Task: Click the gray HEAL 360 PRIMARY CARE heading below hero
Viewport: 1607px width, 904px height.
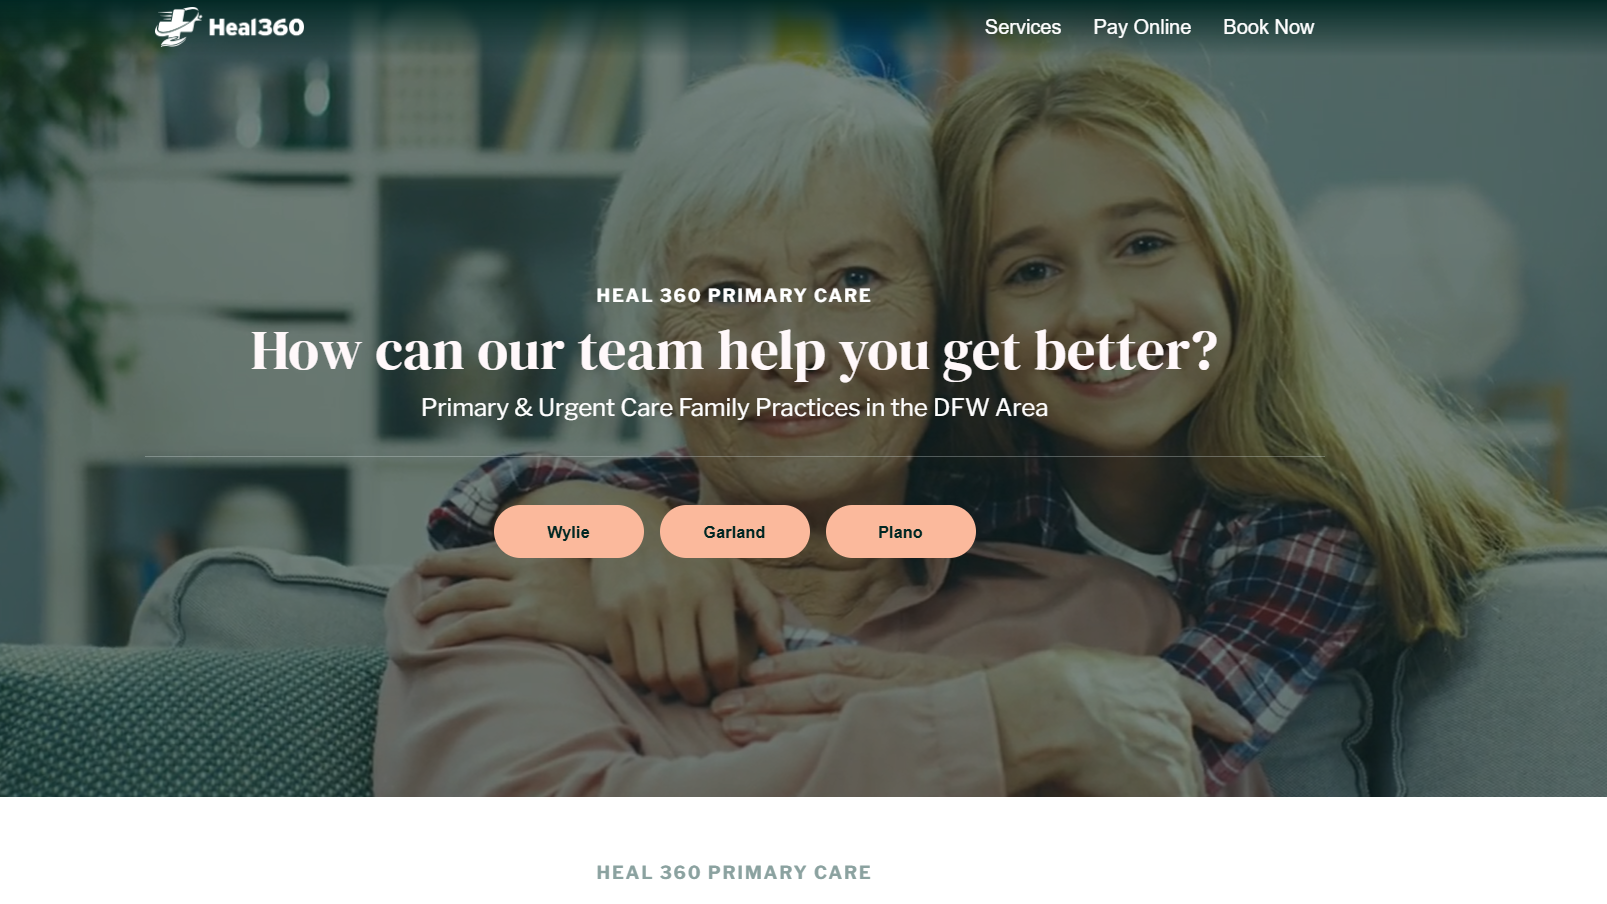Action: pyautogui.click(x=734, y=873)
